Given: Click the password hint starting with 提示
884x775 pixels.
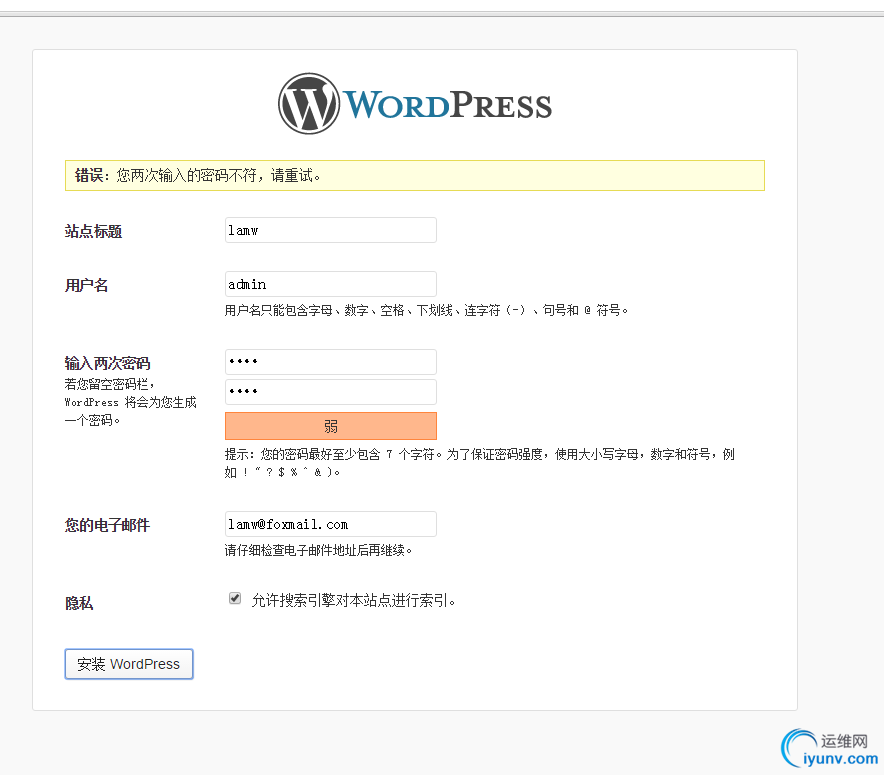Looking at the screenshot, I should 480,463.
